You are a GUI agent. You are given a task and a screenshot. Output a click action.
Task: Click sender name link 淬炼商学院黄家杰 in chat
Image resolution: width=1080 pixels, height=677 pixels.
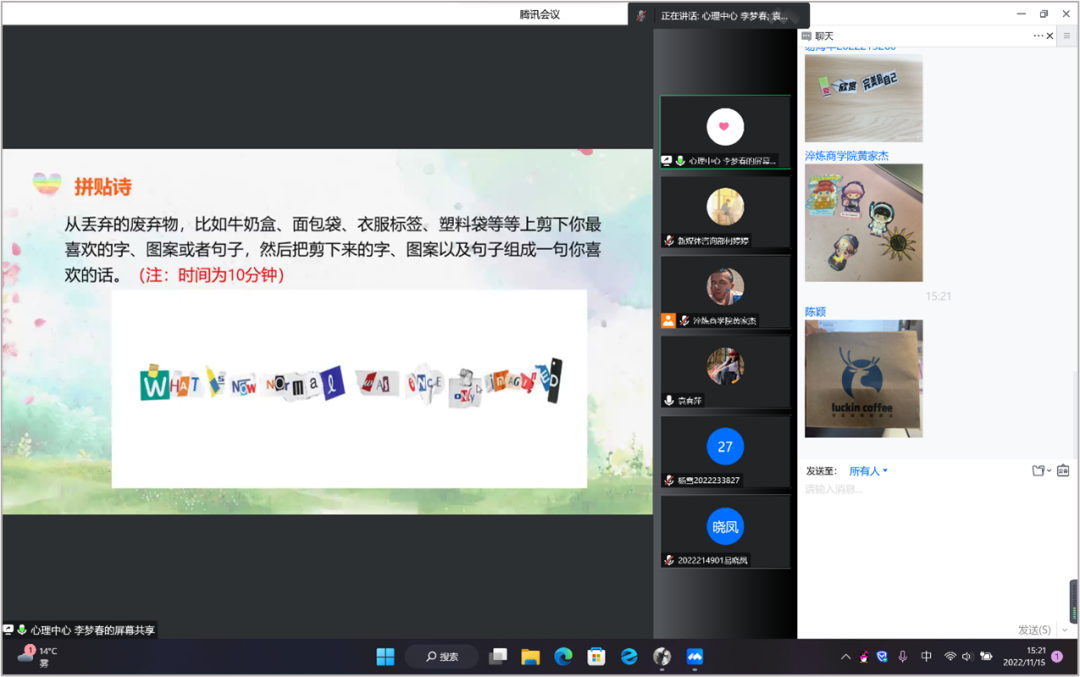tap(846, 156)
